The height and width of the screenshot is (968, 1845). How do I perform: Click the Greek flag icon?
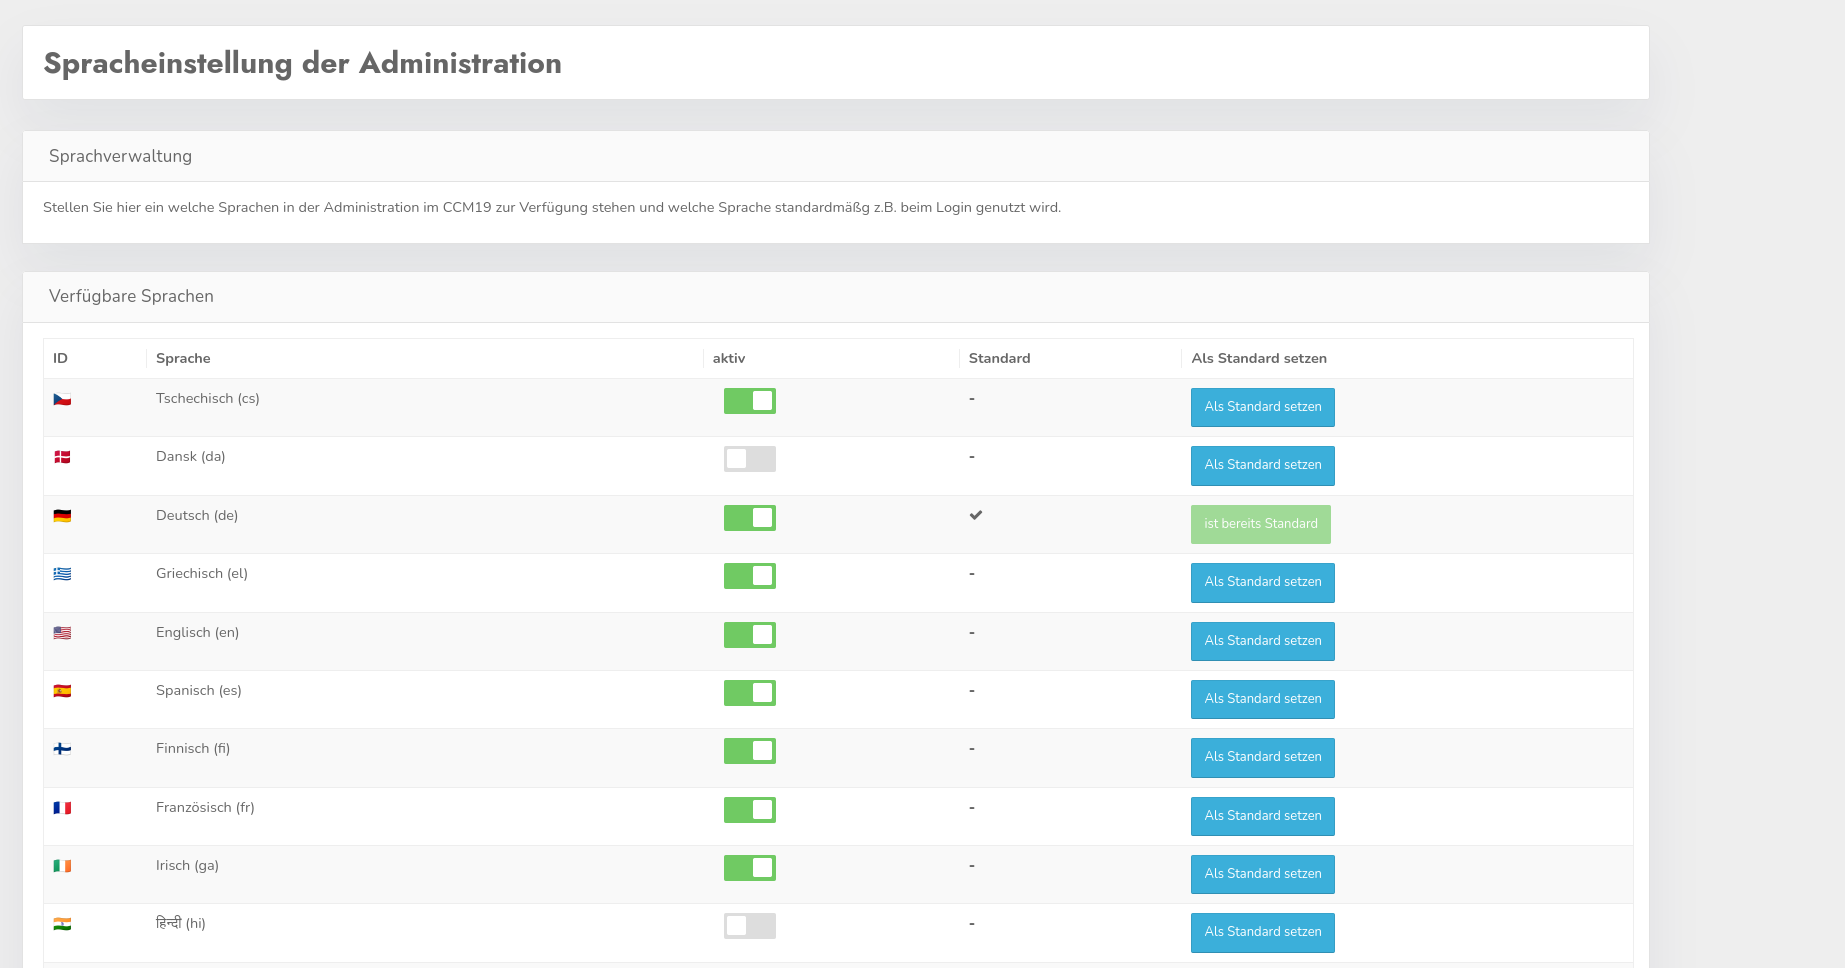pos(62,574)
